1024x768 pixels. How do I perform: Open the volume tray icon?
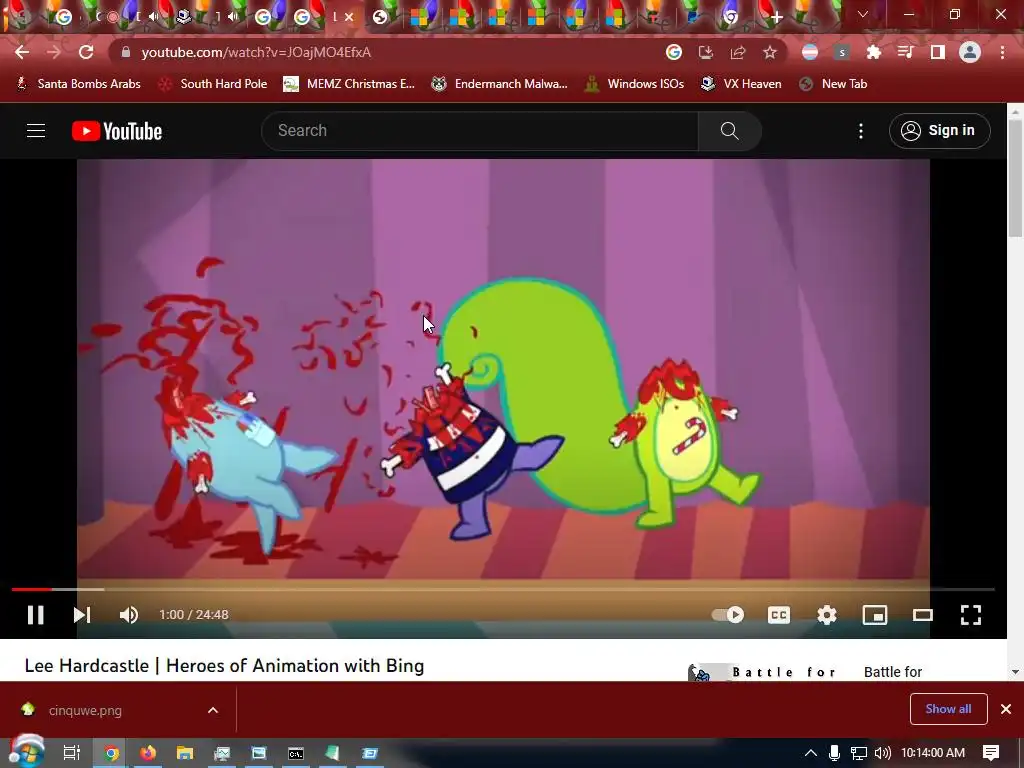882,753
